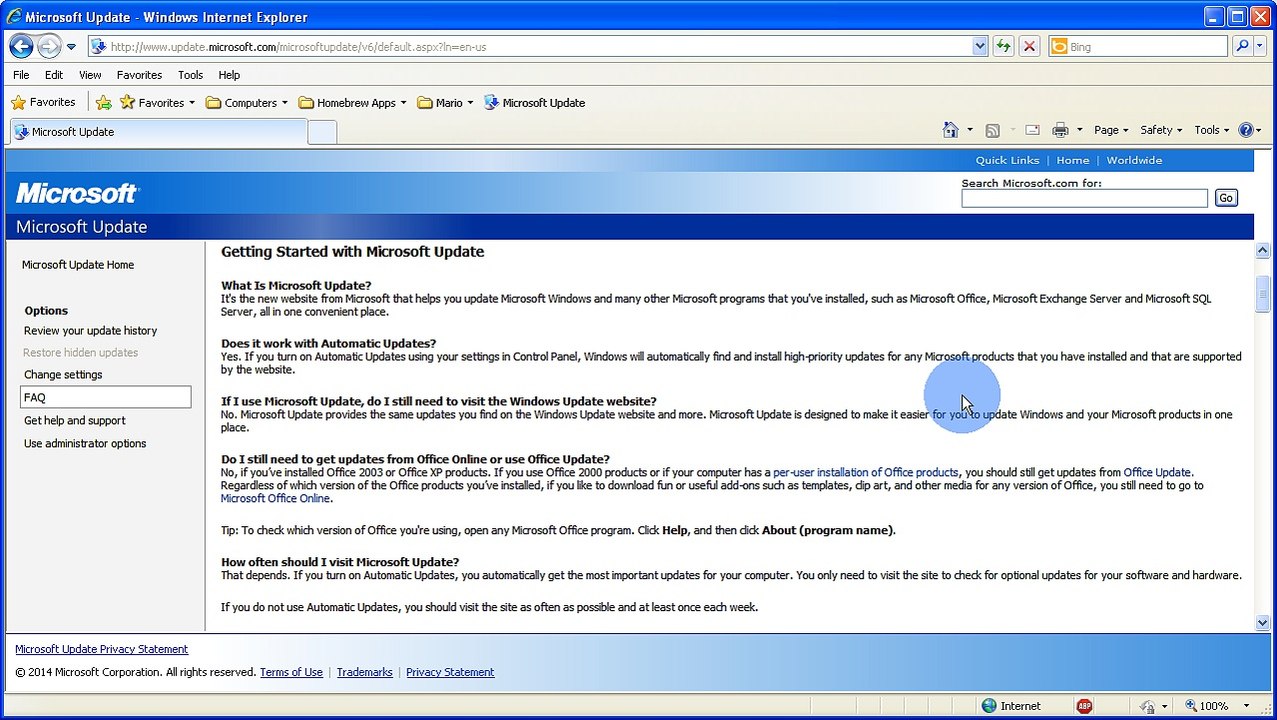
Task: Open the Tools command bar menu
Action: [1212, 130]
